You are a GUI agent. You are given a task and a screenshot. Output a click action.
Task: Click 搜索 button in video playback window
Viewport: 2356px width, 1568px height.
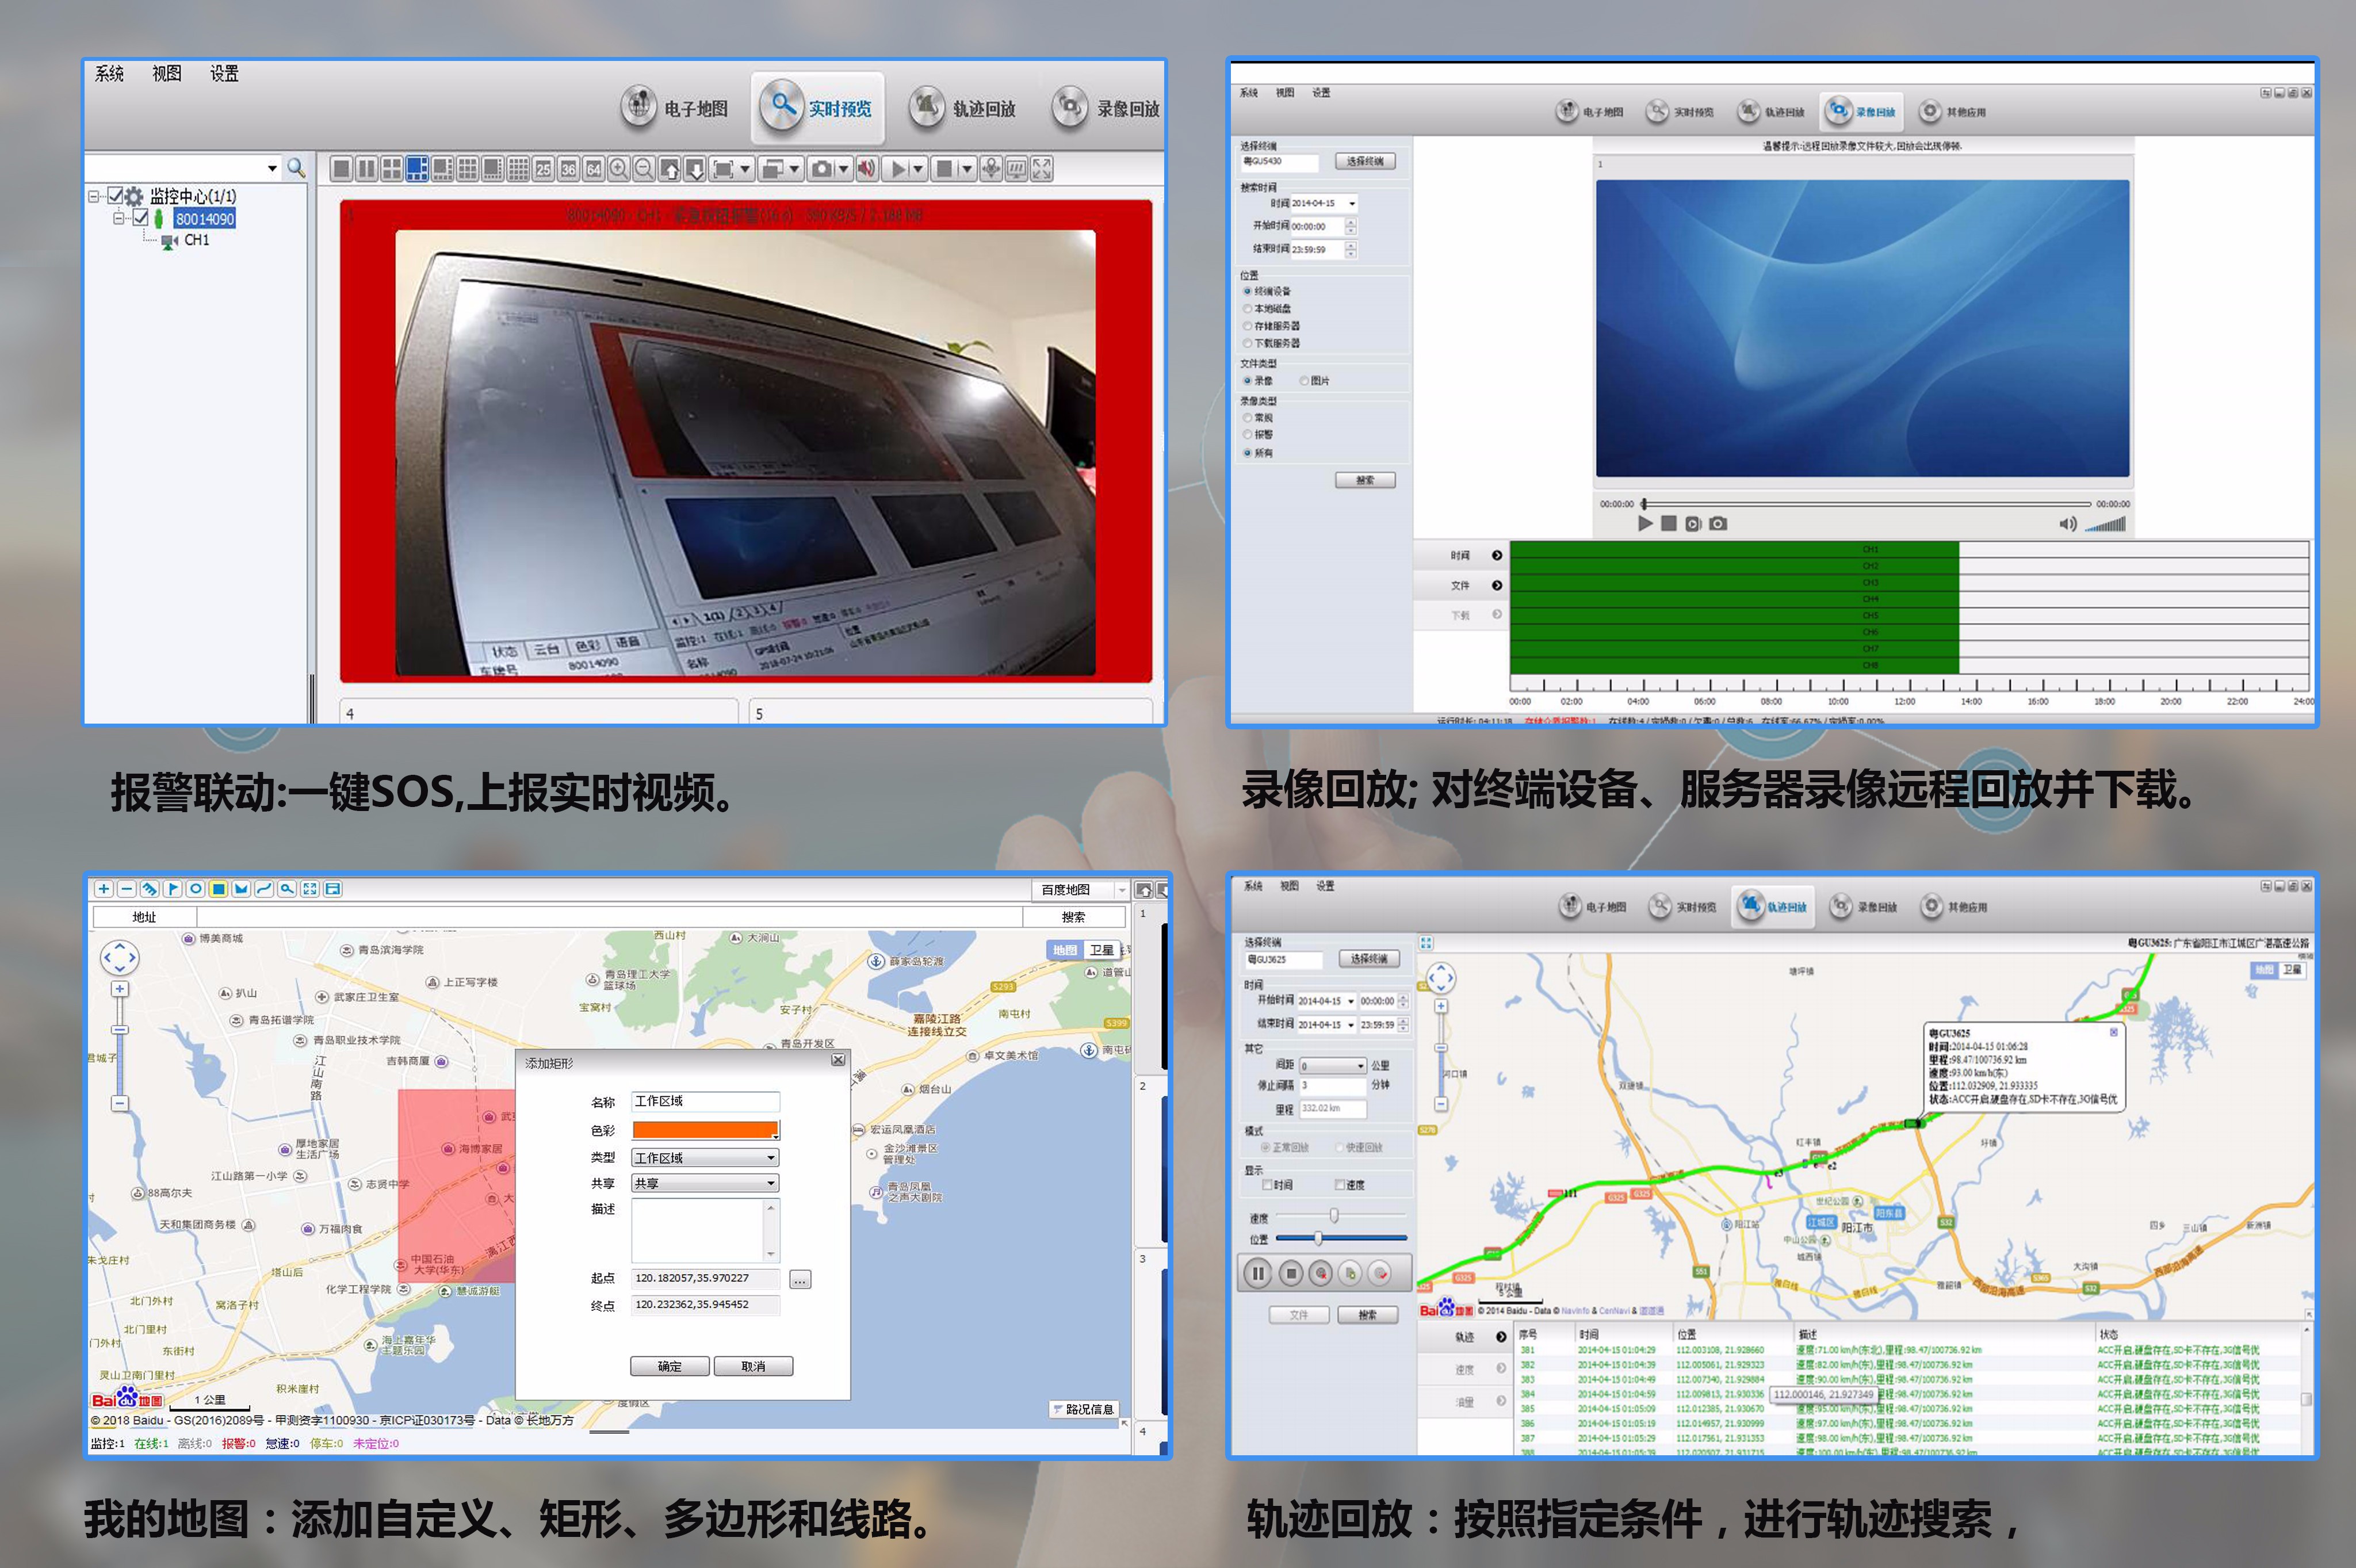point(1365,480)
